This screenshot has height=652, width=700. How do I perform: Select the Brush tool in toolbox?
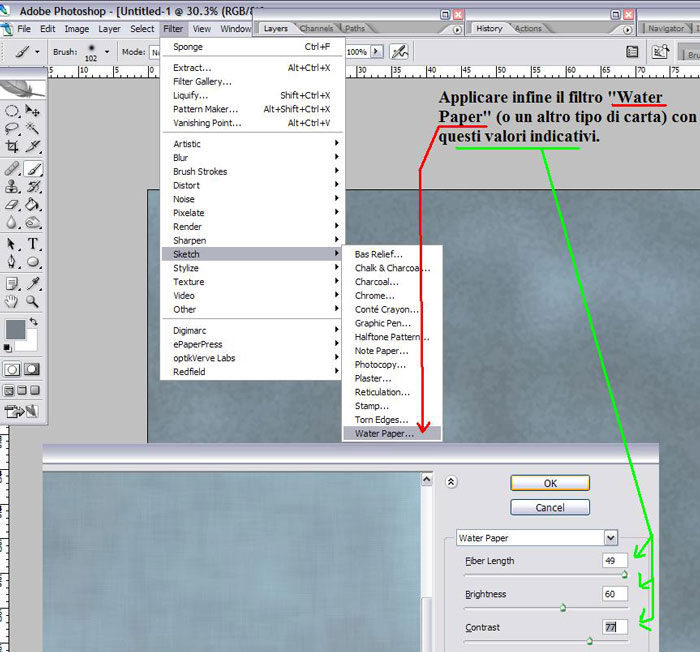33,169
